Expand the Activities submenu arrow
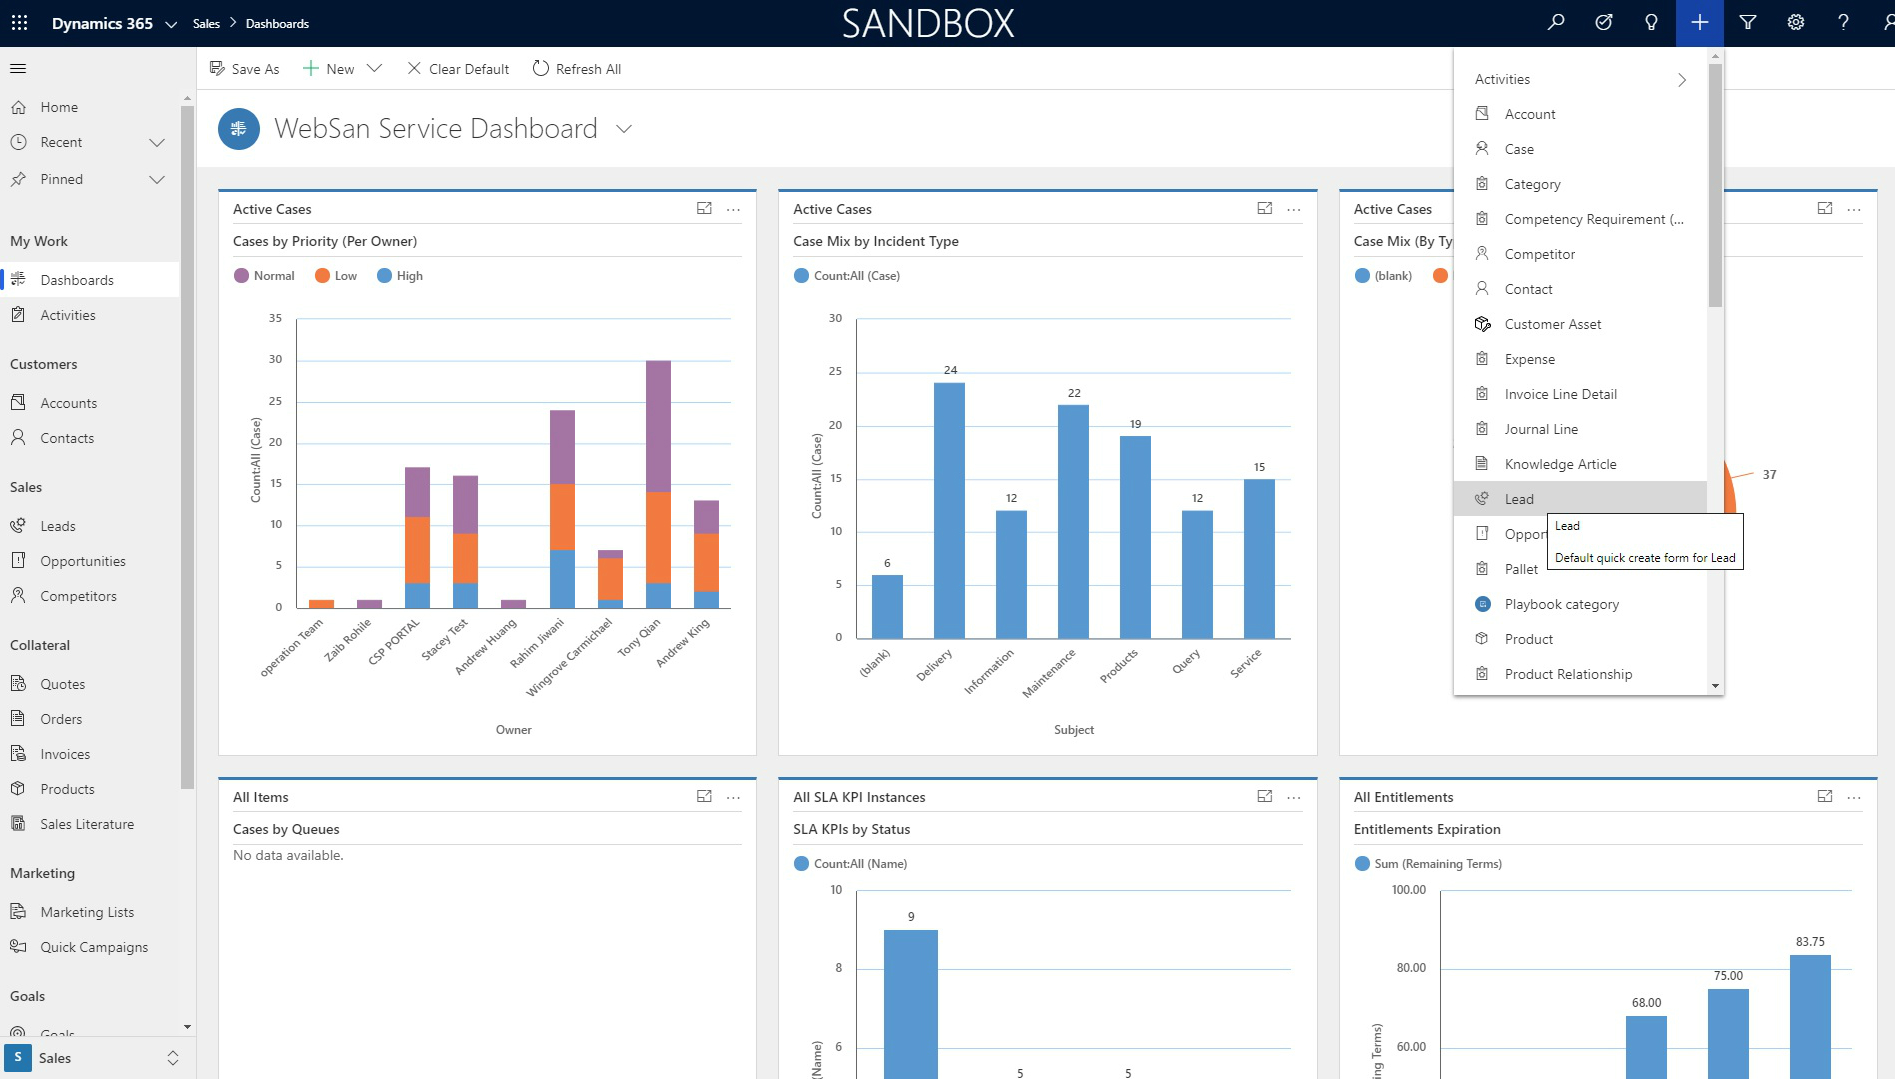The width and height of the screenshot is (1895, 1079). coord(1682,79)
